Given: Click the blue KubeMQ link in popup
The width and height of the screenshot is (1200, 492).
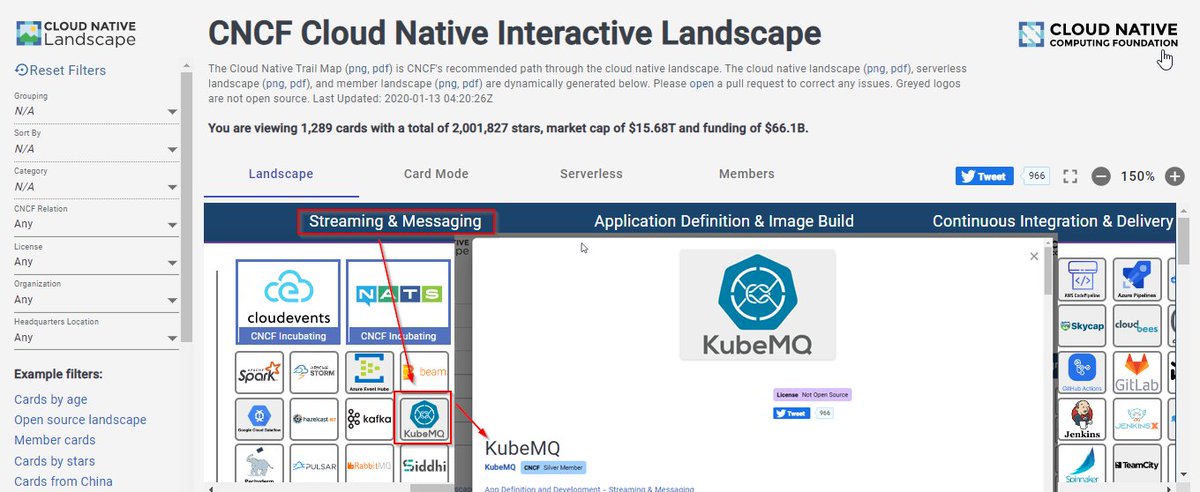Looking at the screenshot, I should click(x=500, y=467).
